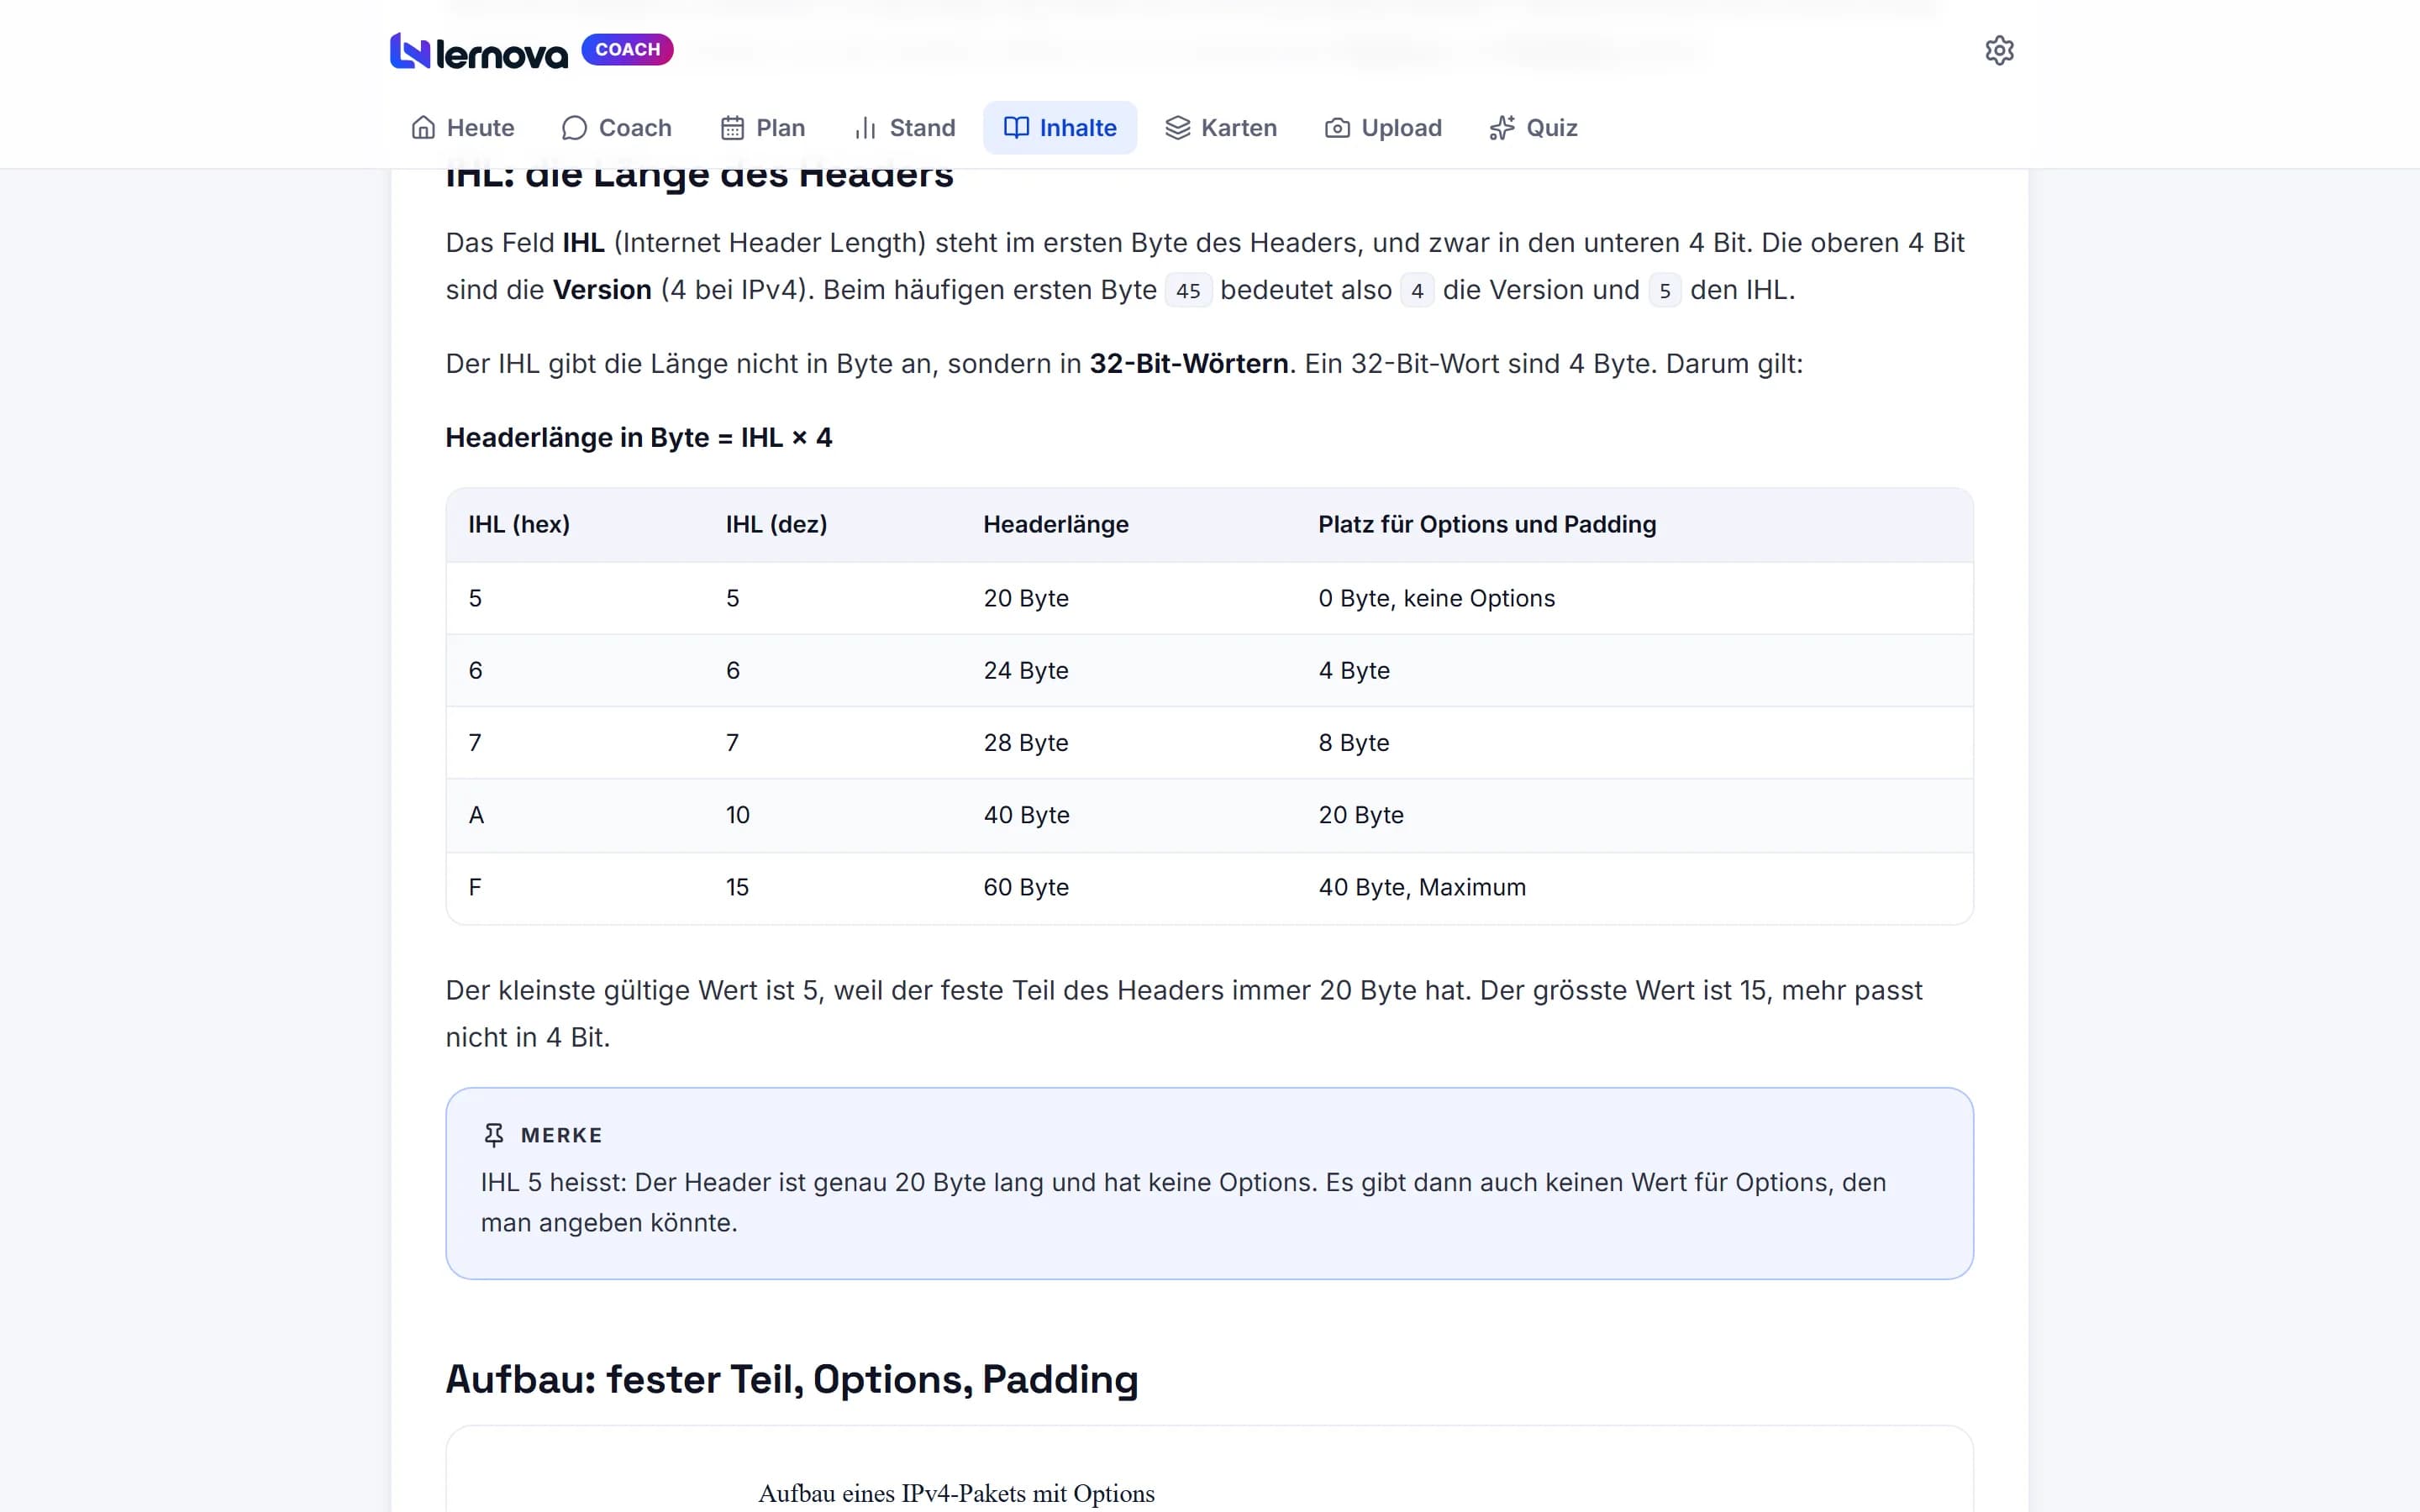The image size is (2420, 1512).
Task: Click the diagram title 'Aufbau eines IPv4-Pakets mit Options'
Action: tap(956, 1493)
